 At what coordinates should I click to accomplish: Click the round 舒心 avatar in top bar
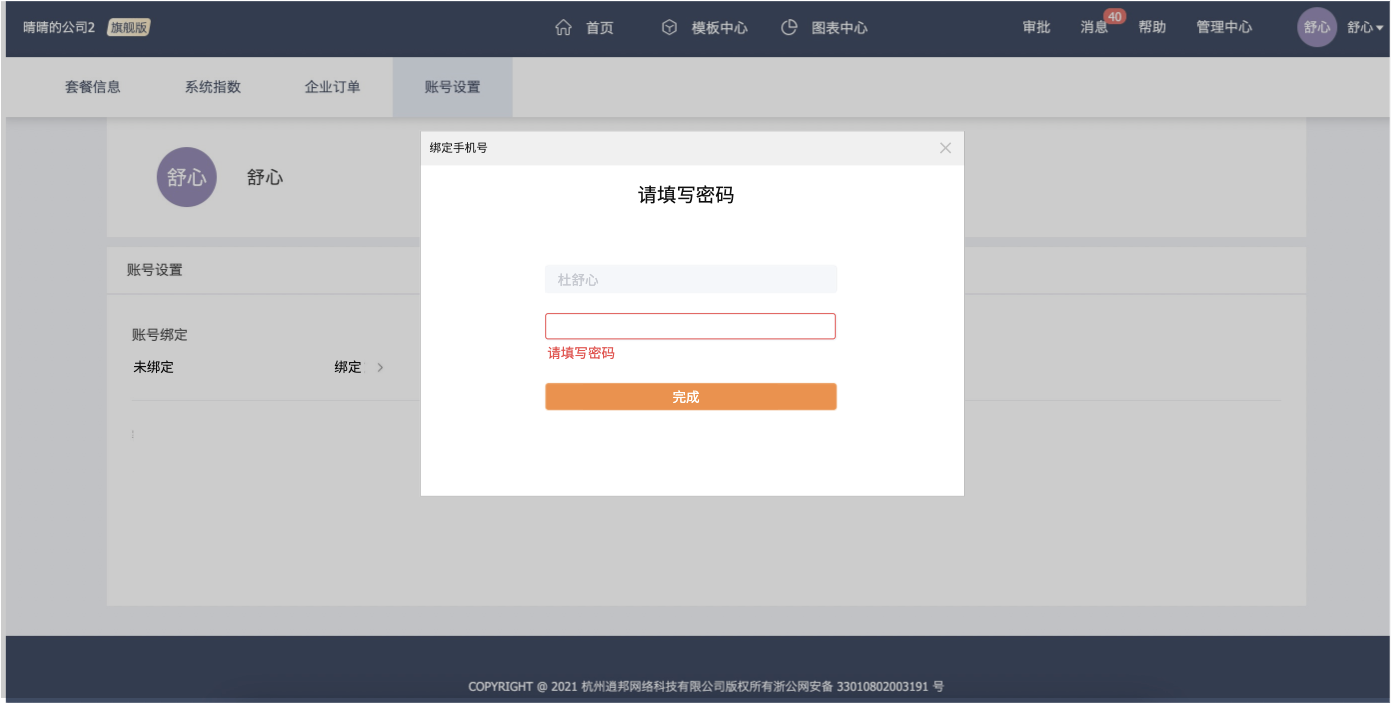point(1316,28)
